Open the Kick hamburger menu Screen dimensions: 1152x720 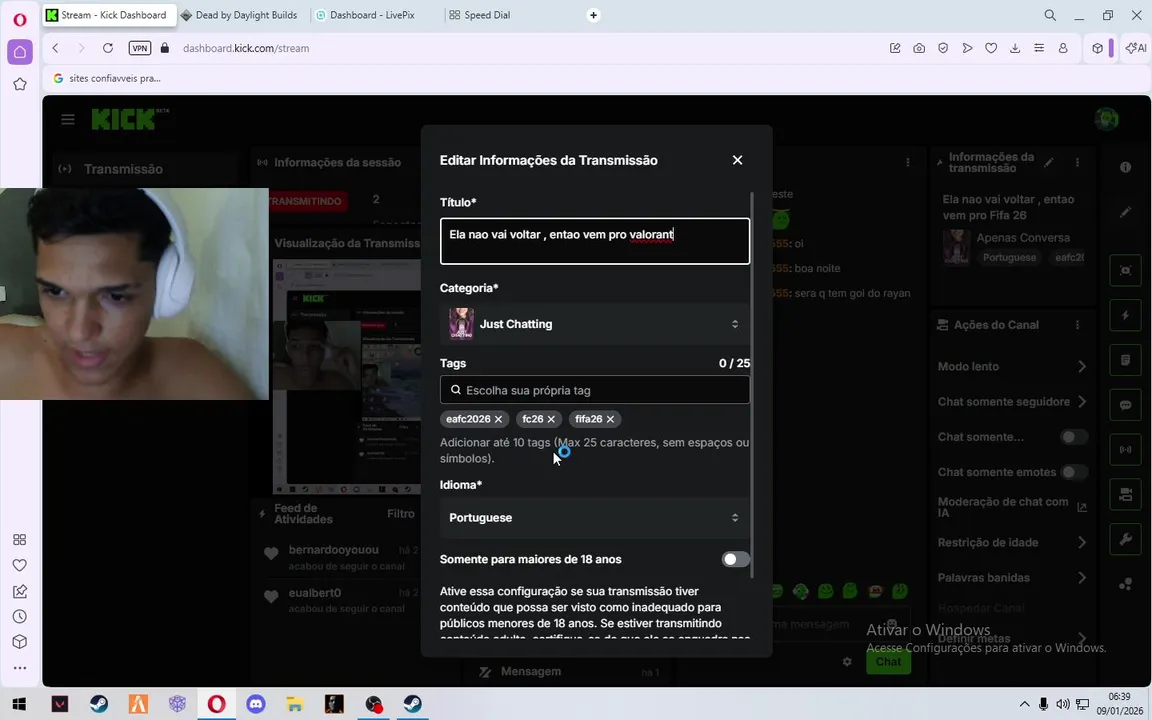pos(68,119)
